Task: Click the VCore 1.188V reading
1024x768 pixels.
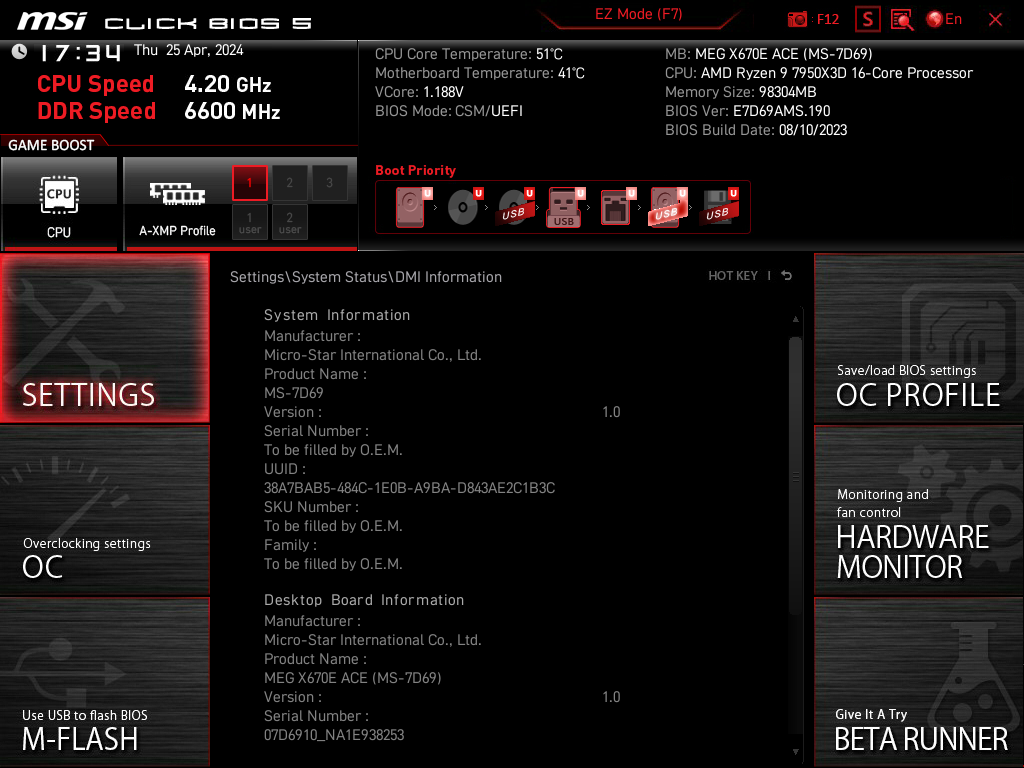Action: tap(419, 92)
